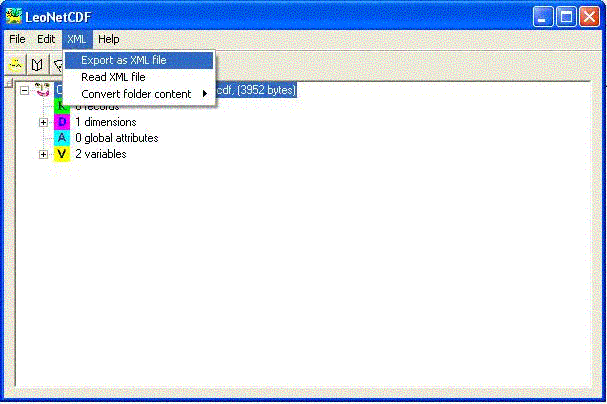Select the '2 variables' tree row

[101, 154]
